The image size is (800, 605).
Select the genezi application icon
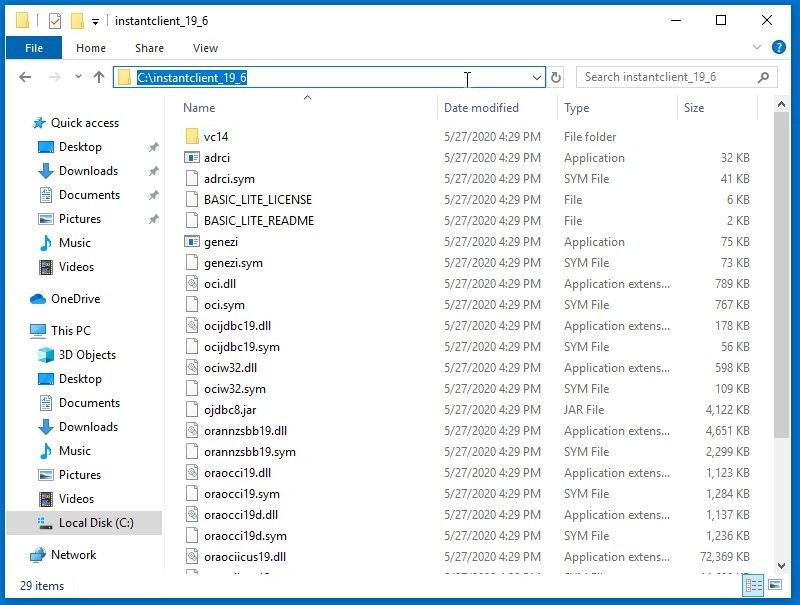click(x=192, y=242)
